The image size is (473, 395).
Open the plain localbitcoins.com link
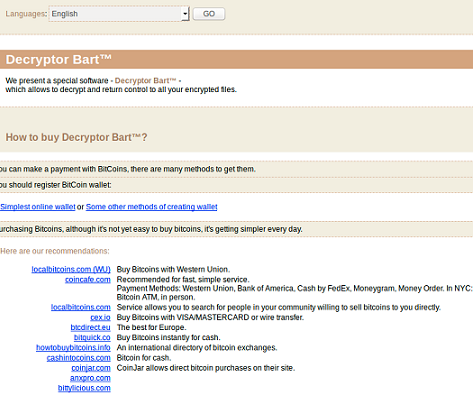tap(81, 307)
